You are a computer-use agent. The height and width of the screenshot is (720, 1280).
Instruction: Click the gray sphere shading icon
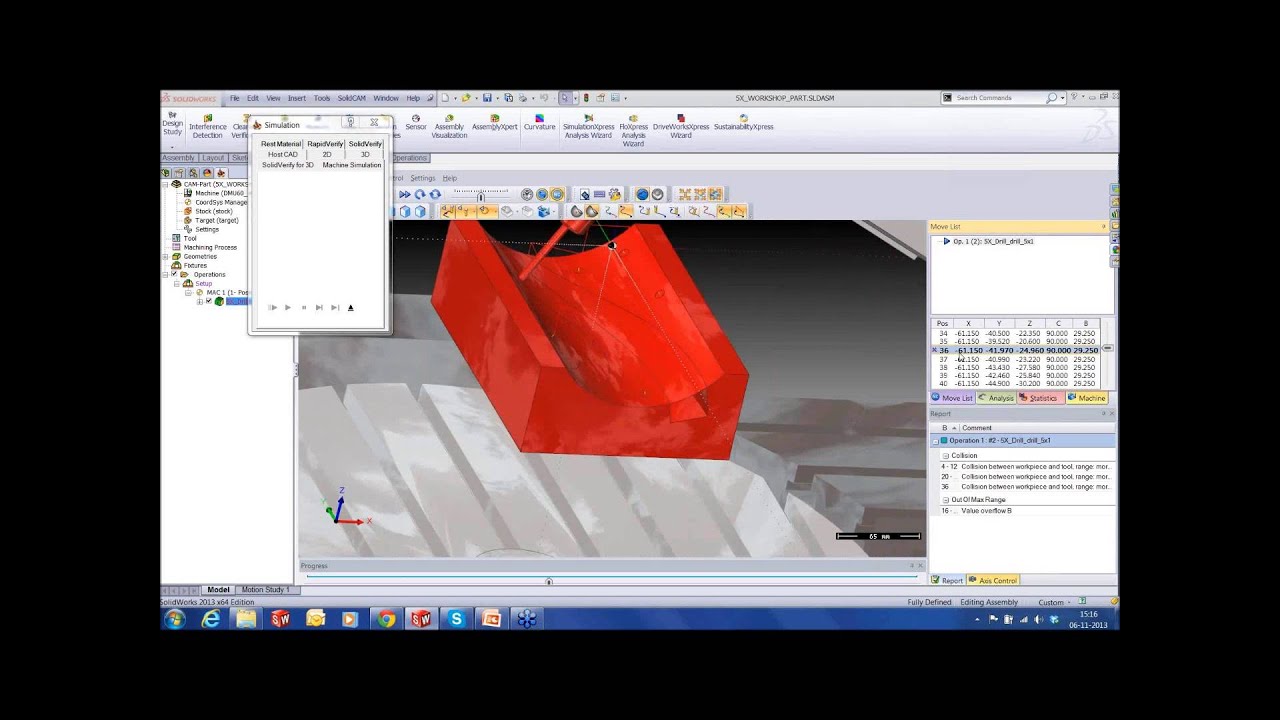(657, 194)
